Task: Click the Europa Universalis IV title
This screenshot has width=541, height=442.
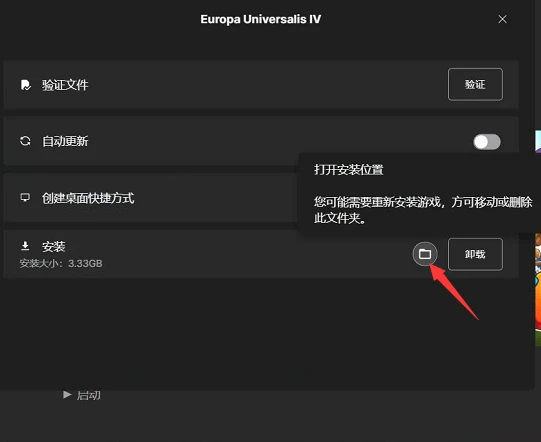Action: coord(260,19)
